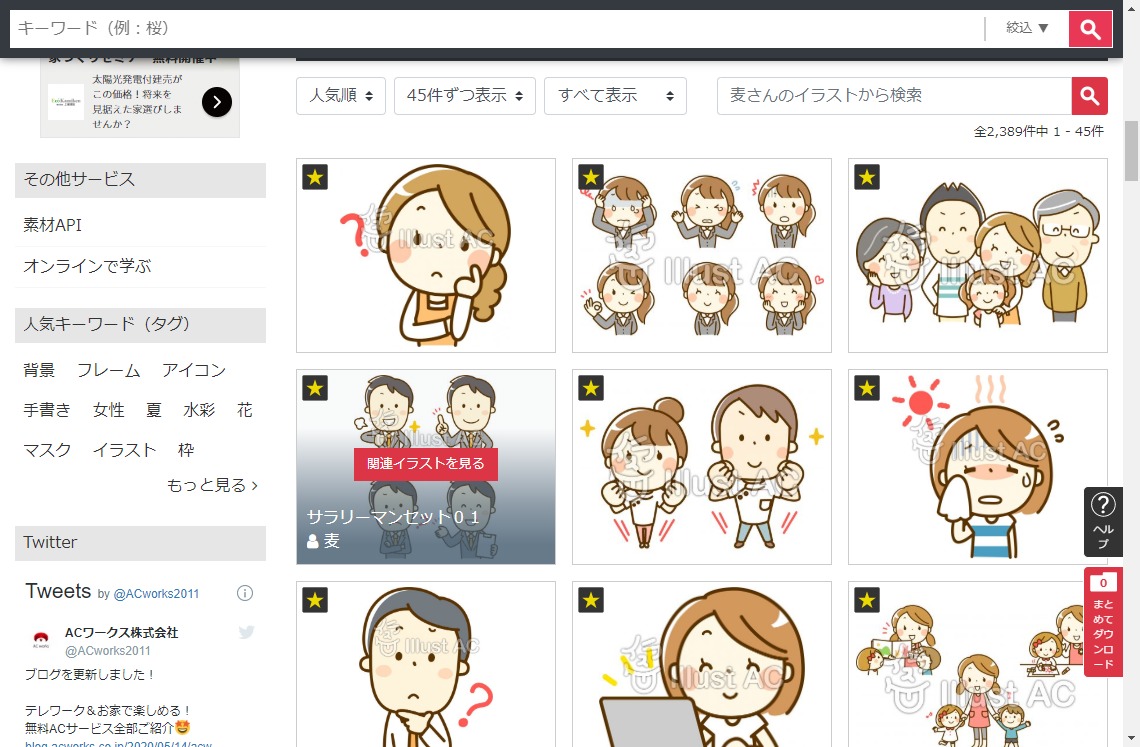The width and height of the screenshot is (1140, 747).
Task: Open the 人気順 sort dropdown
Action: pos(341,96)
